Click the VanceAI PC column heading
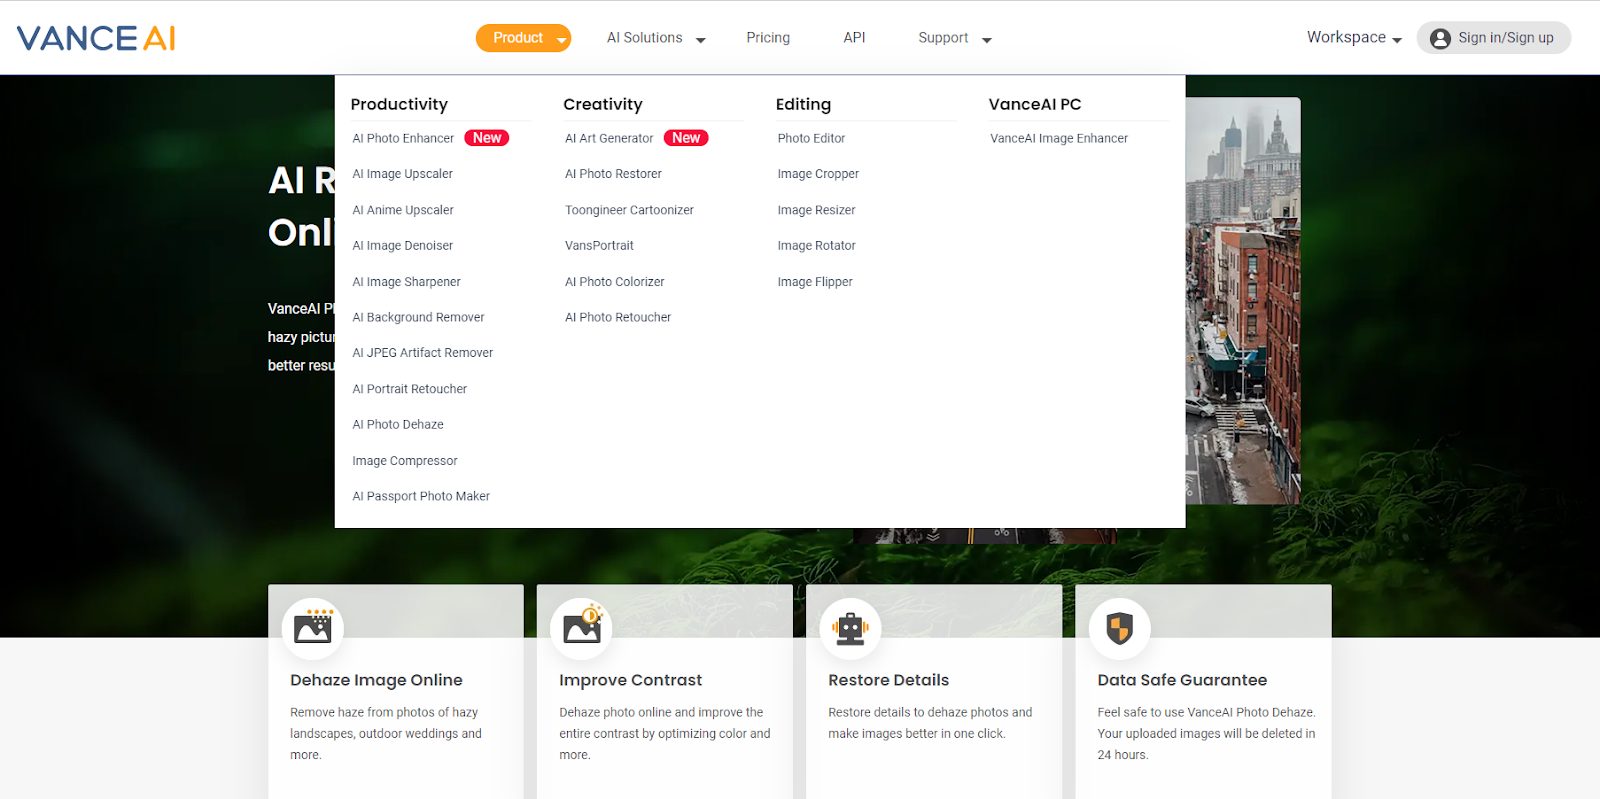Viewport: 1600px width, 799px height. tap(1035, 104)
